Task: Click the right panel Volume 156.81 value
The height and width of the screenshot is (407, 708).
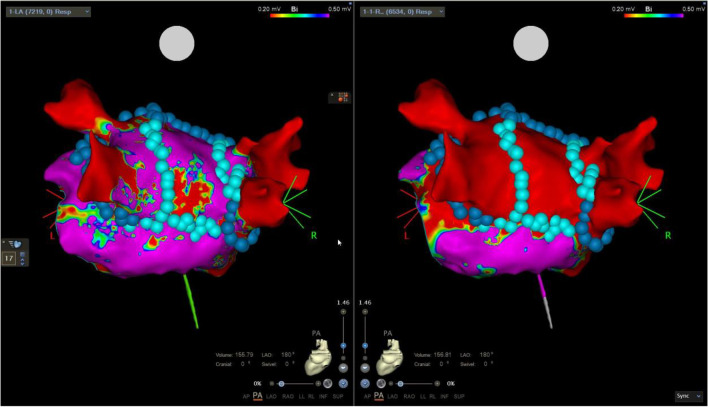Action: (x=442, y=355)
